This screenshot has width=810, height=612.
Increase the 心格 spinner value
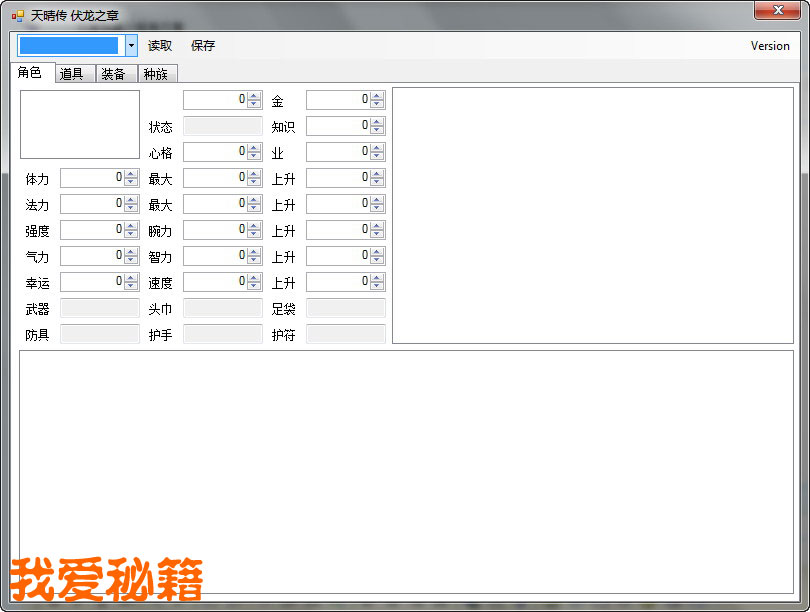pos(254,148)
